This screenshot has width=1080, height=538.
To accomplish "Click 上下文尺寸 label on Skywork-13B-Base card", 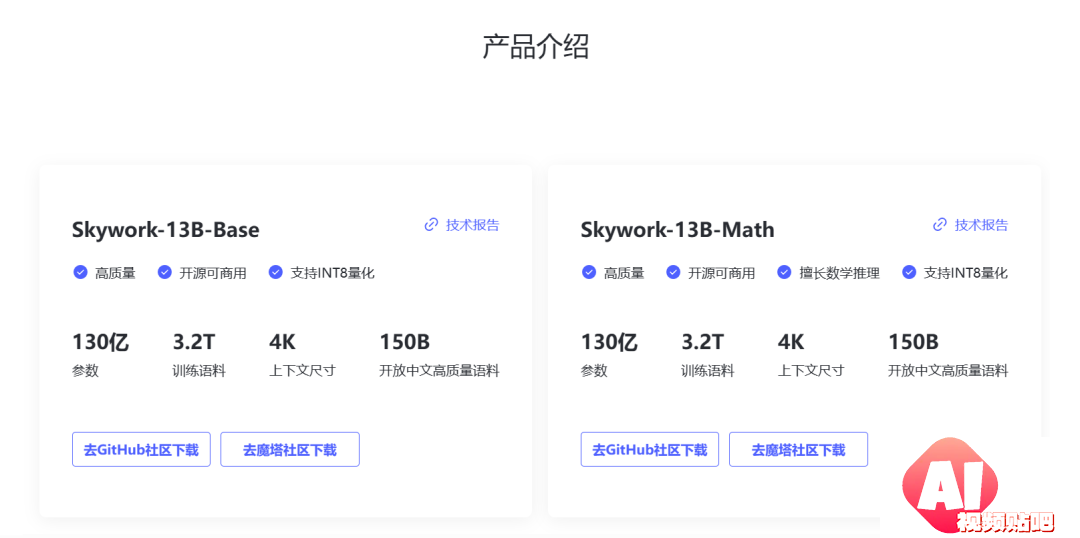I will (302, 371).
